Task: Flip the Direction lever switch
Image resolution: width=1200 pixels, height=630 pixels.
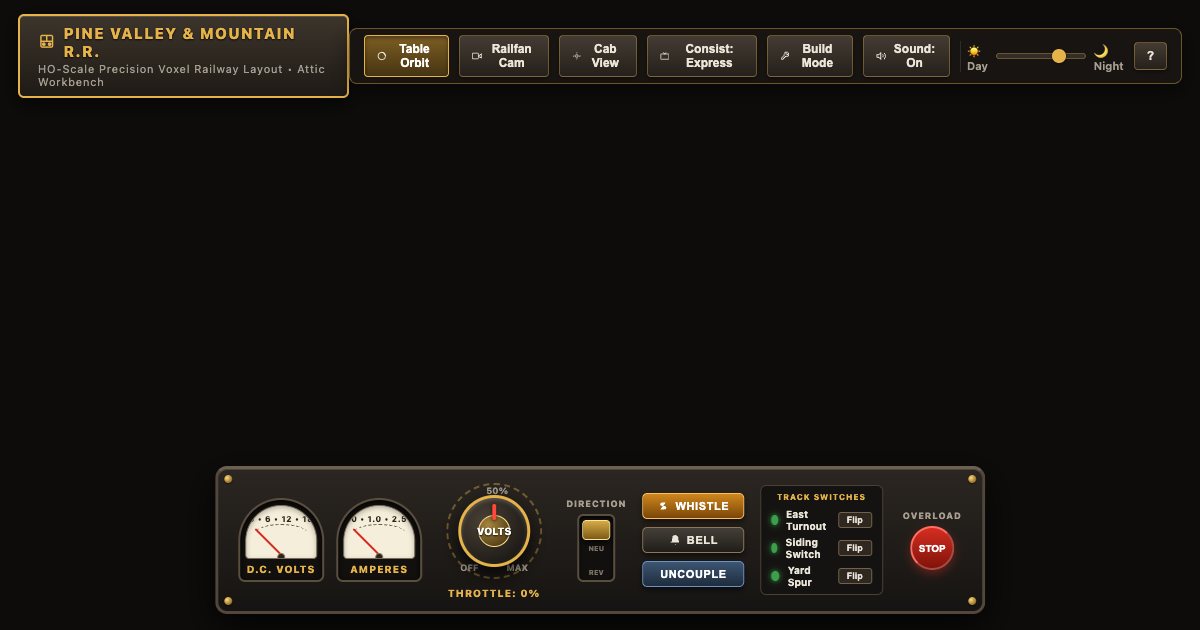Action: 596,548
